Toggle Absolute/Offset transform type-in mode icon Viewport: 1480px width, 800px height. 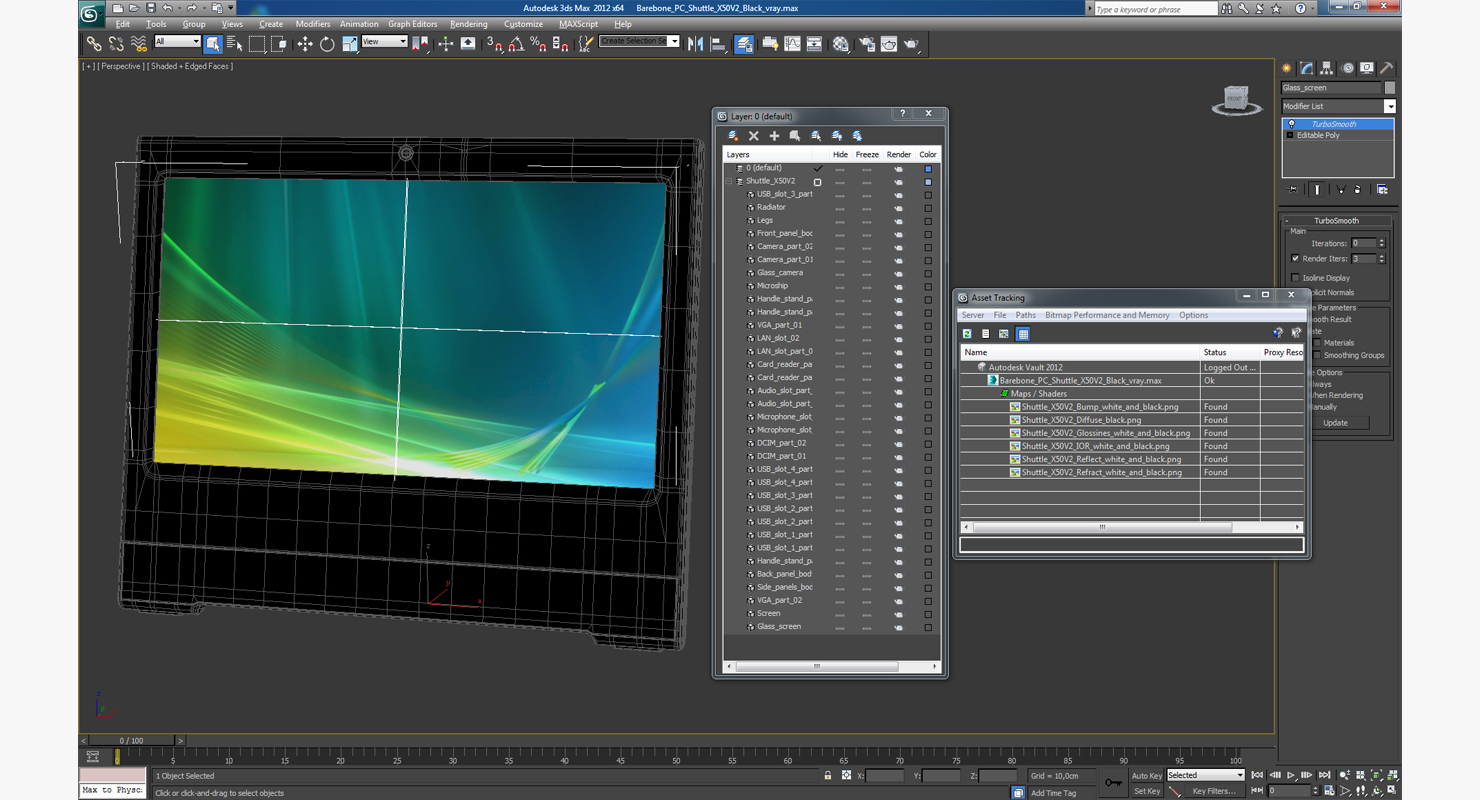(x=846, y=776)
